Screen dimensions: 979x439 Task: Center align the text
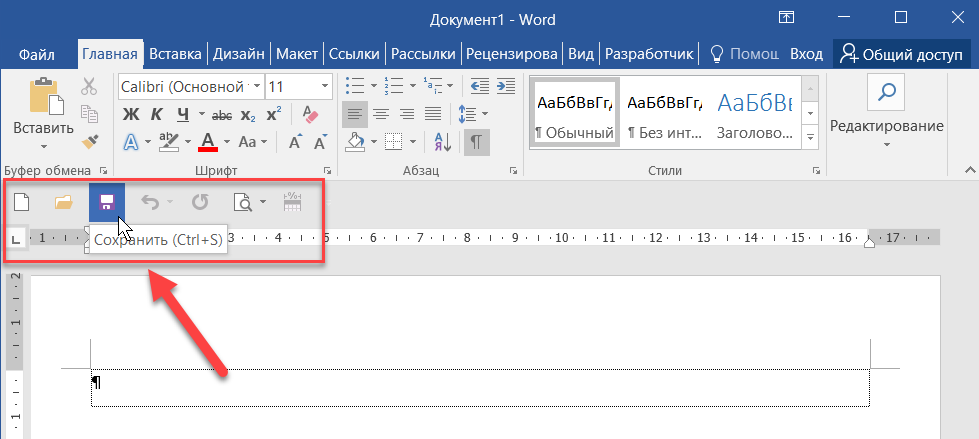pyautogui.click(x=381, y=114)
